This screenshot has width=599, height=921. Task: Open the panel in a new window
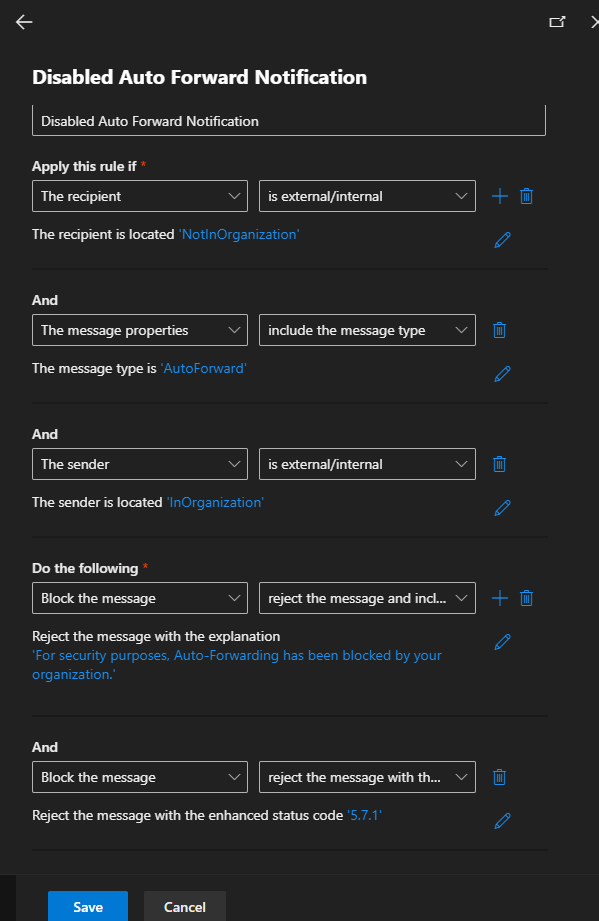click(x=562, y=20)
